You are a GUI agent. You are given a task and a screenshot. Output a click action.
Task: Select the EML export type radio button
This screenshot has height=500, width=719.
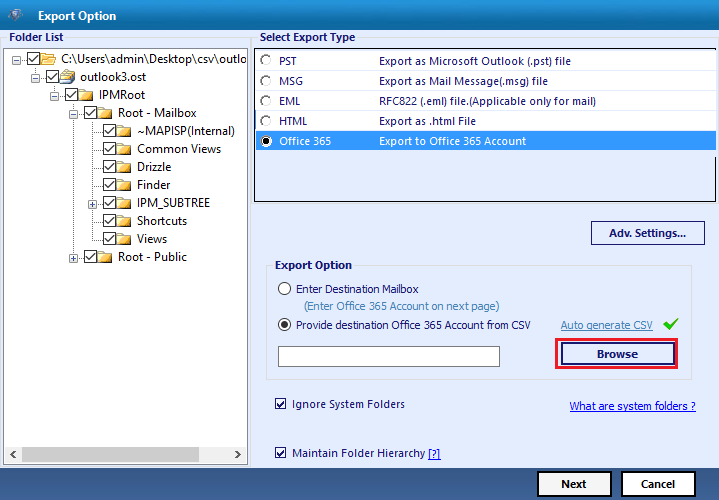pyautogui.click(x=265, y=101)
